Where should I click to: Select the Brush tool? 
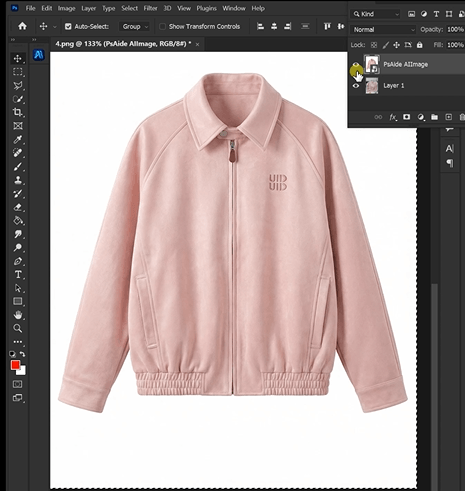(x=18, y=166)
